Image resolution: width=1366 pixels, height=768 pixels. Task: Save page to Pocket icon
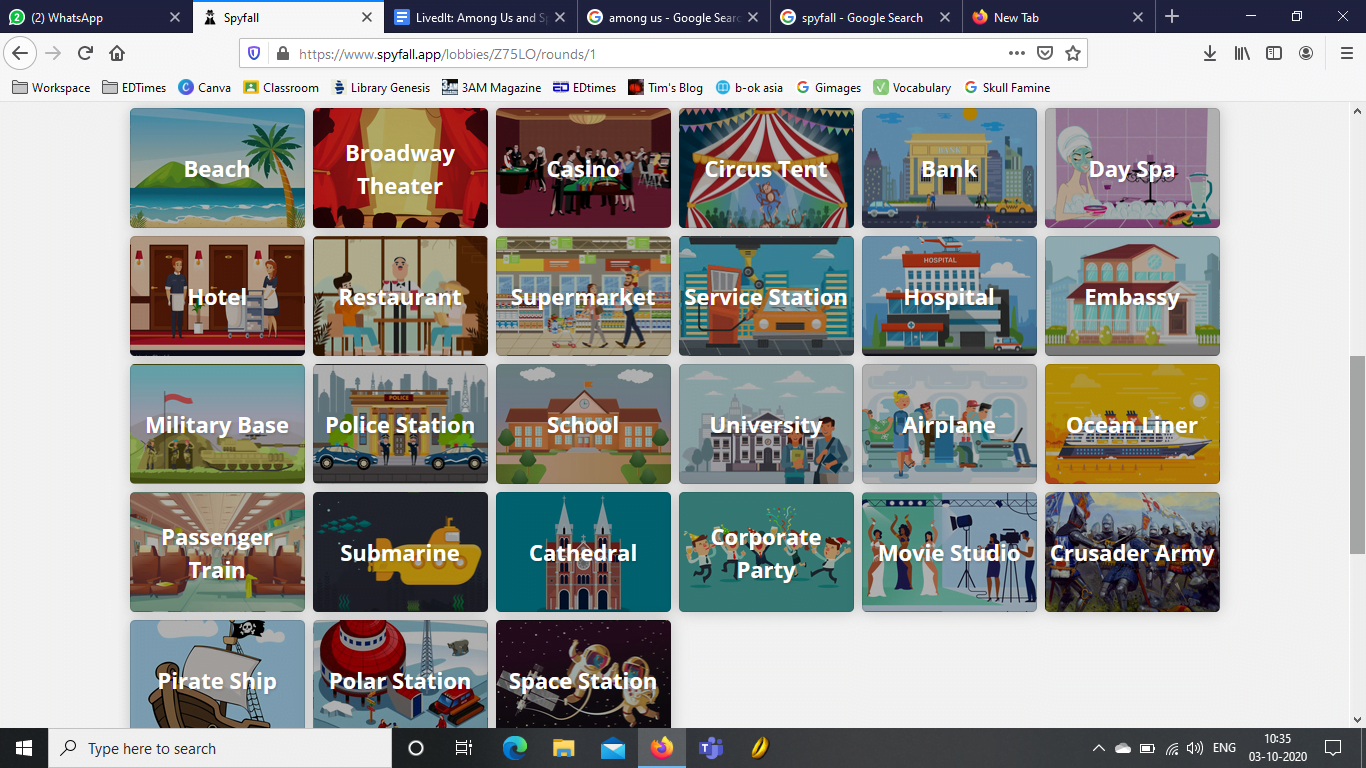(x=1045, y=53)
